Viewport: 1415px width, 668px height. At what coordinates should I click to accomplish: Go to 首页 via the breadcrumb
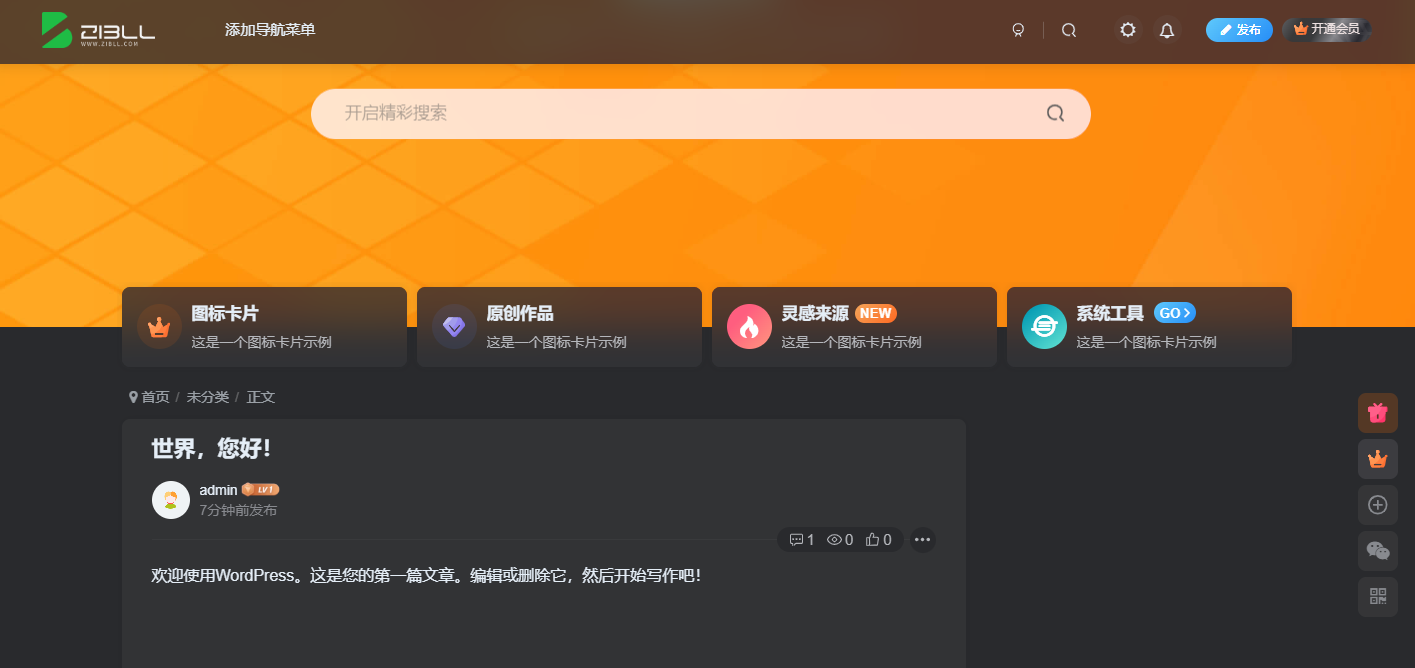click(x=153, y=396)
